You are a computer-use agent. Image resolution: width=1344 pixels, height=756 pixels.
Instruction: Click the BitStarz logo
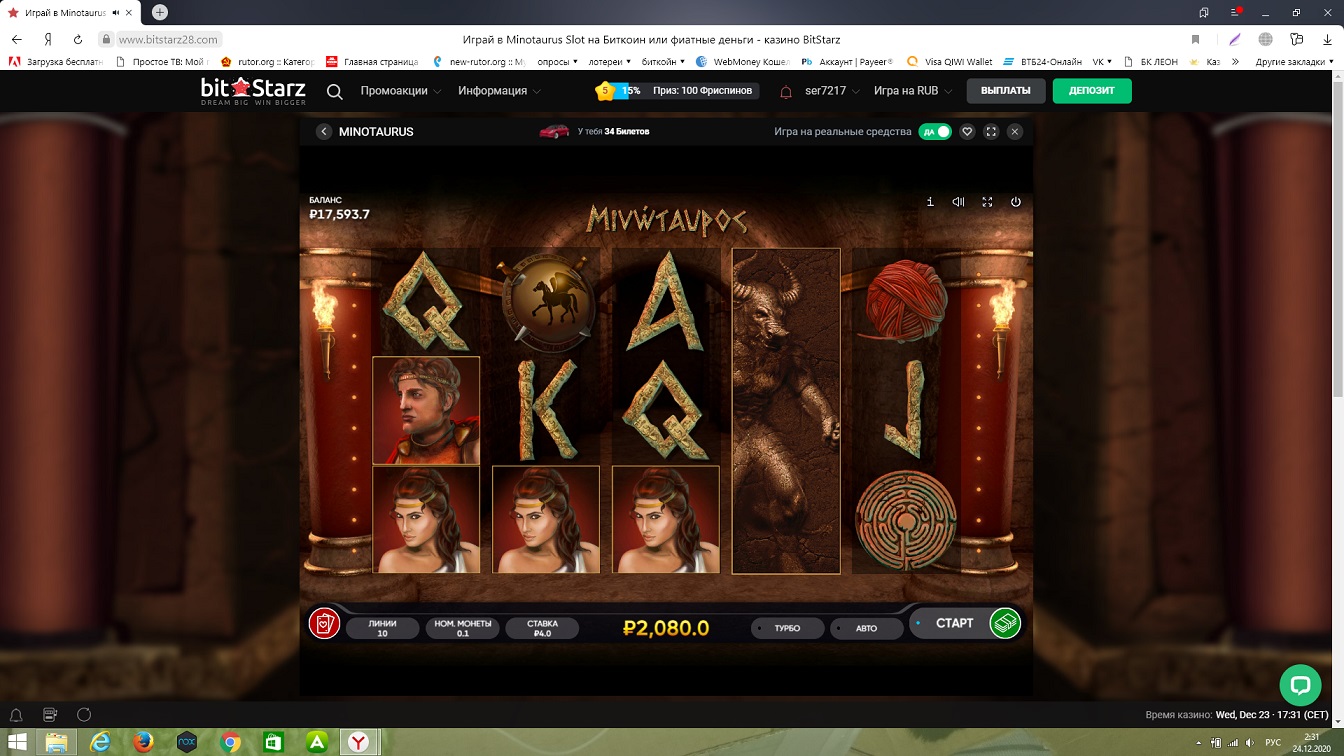point(253,91)
